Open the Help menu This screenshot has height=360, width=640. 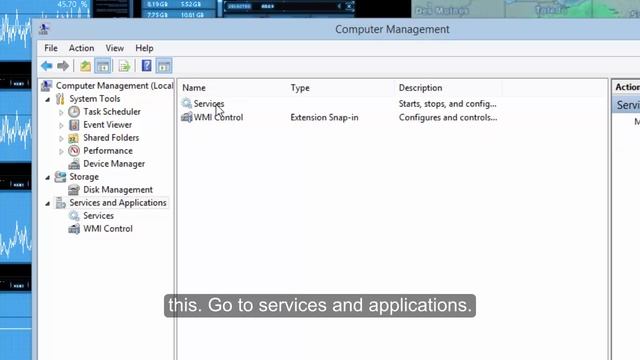(144, 48)
